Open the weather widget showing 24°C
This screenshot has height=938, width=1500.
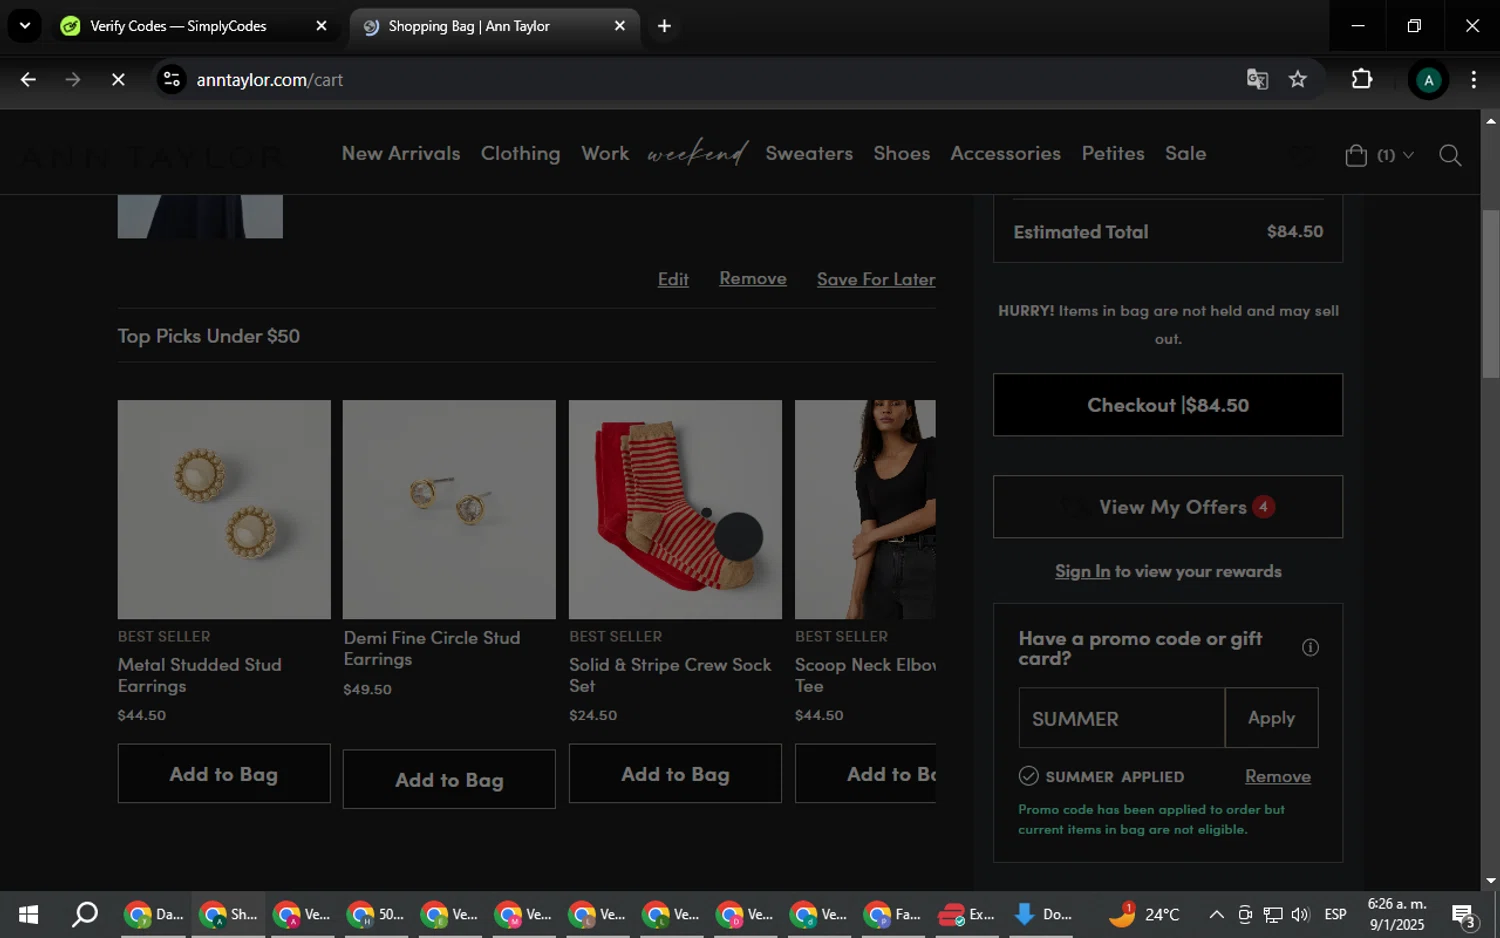click(1145, 914)
